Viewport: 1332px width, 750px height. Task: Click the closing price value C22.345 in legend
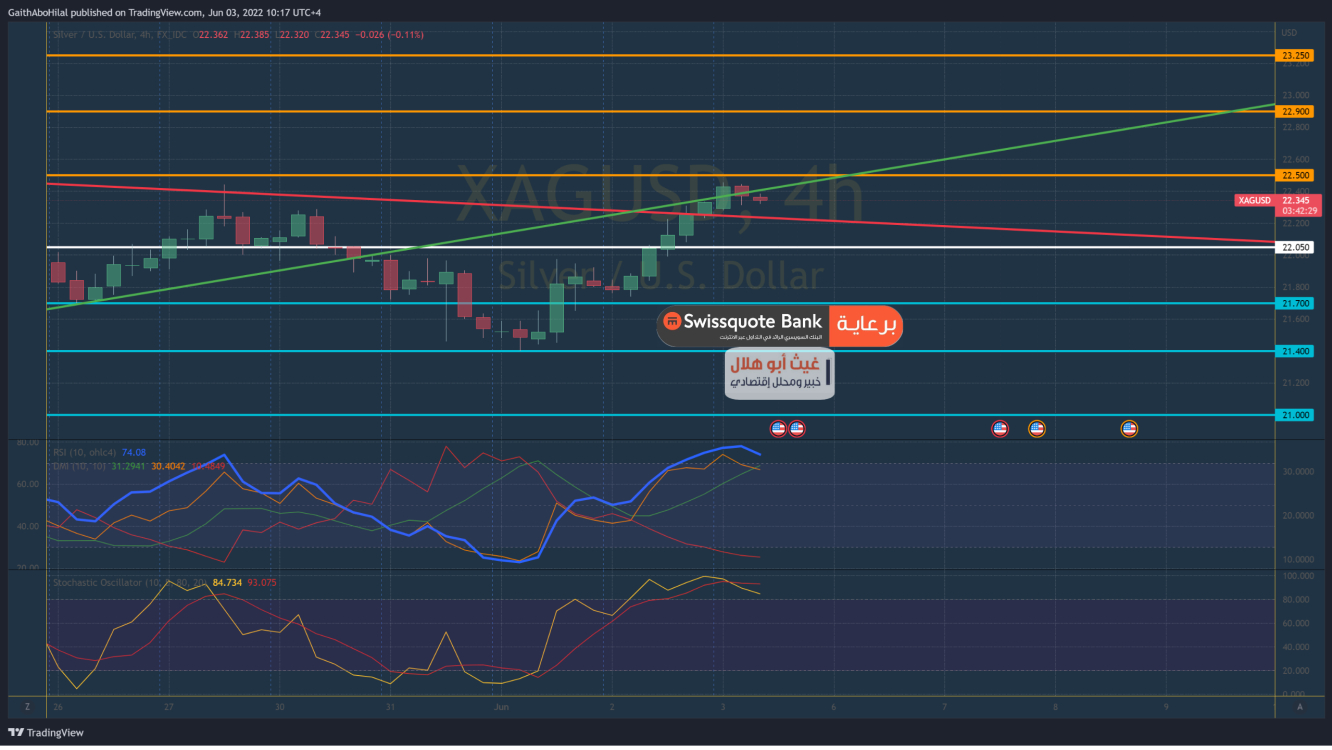(x=333, y=35)
